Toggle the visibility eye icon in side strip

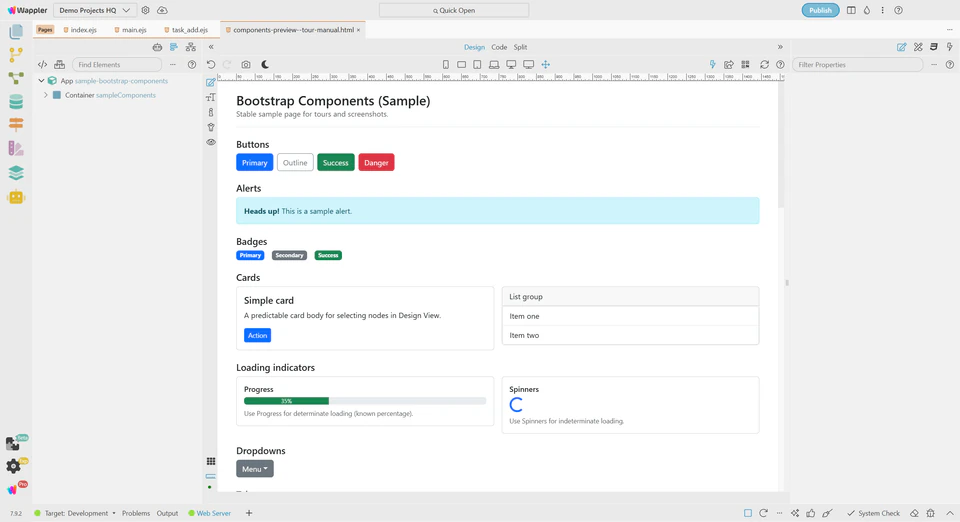[211, 142]
